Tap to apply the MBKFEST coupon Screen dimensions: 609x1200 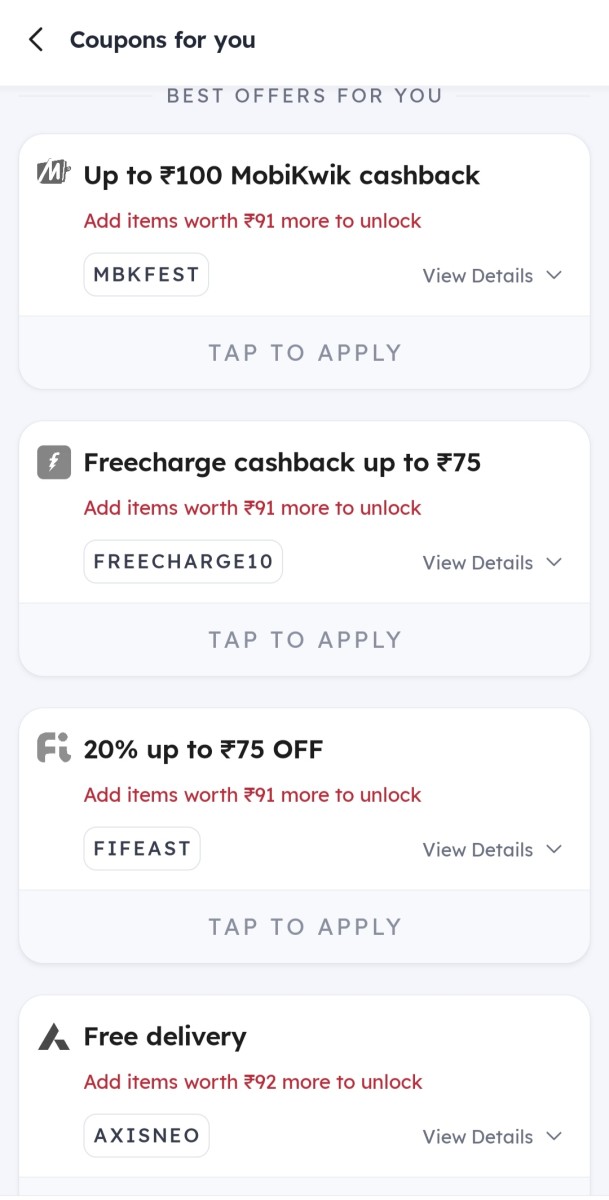pyautogui.click(x=304, y=352)
